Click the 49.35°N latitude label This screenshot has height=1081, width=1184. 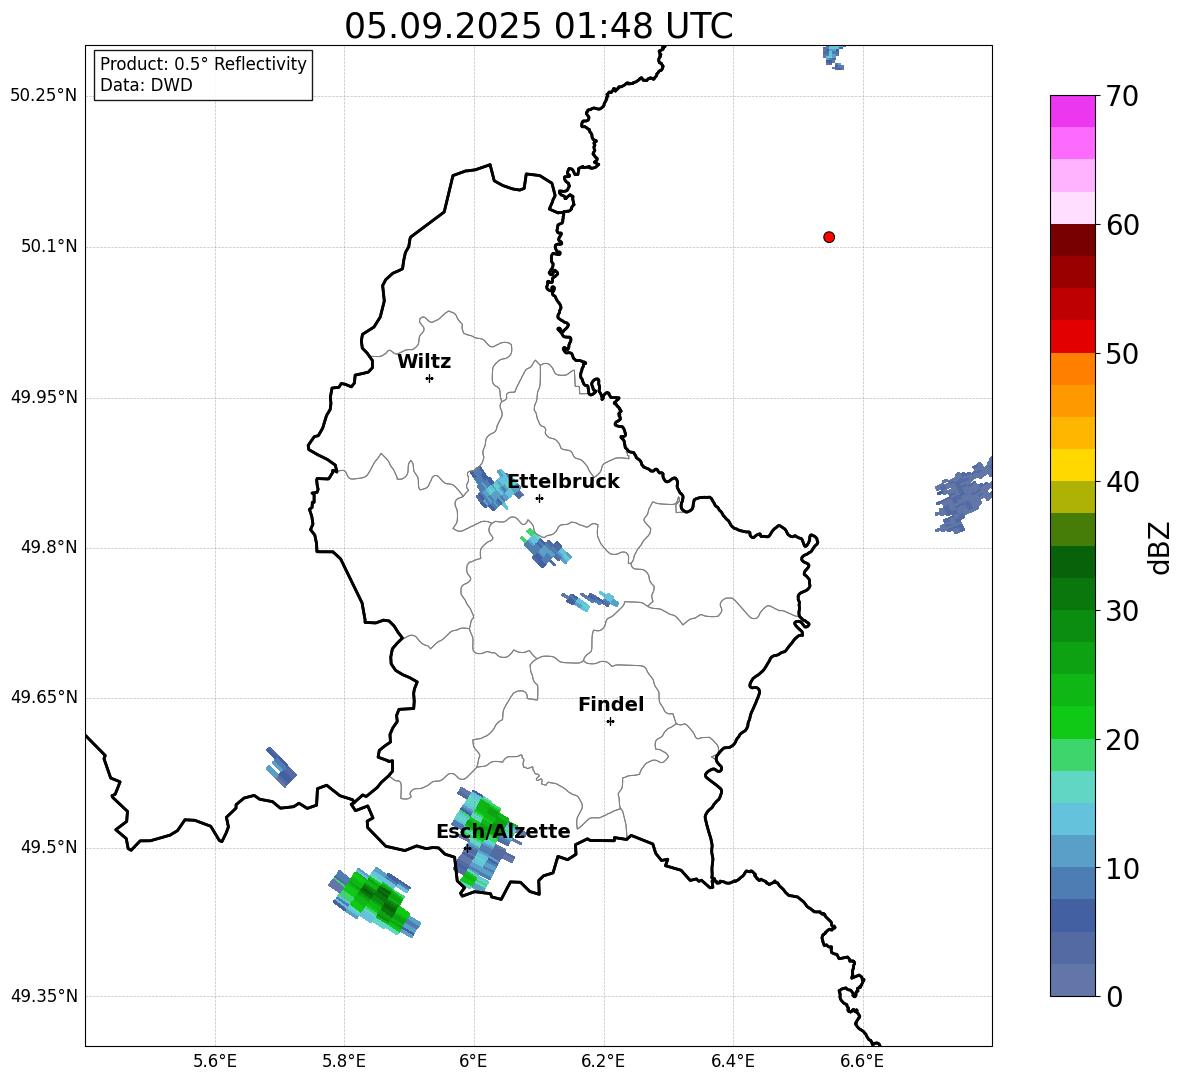[44, 996]
